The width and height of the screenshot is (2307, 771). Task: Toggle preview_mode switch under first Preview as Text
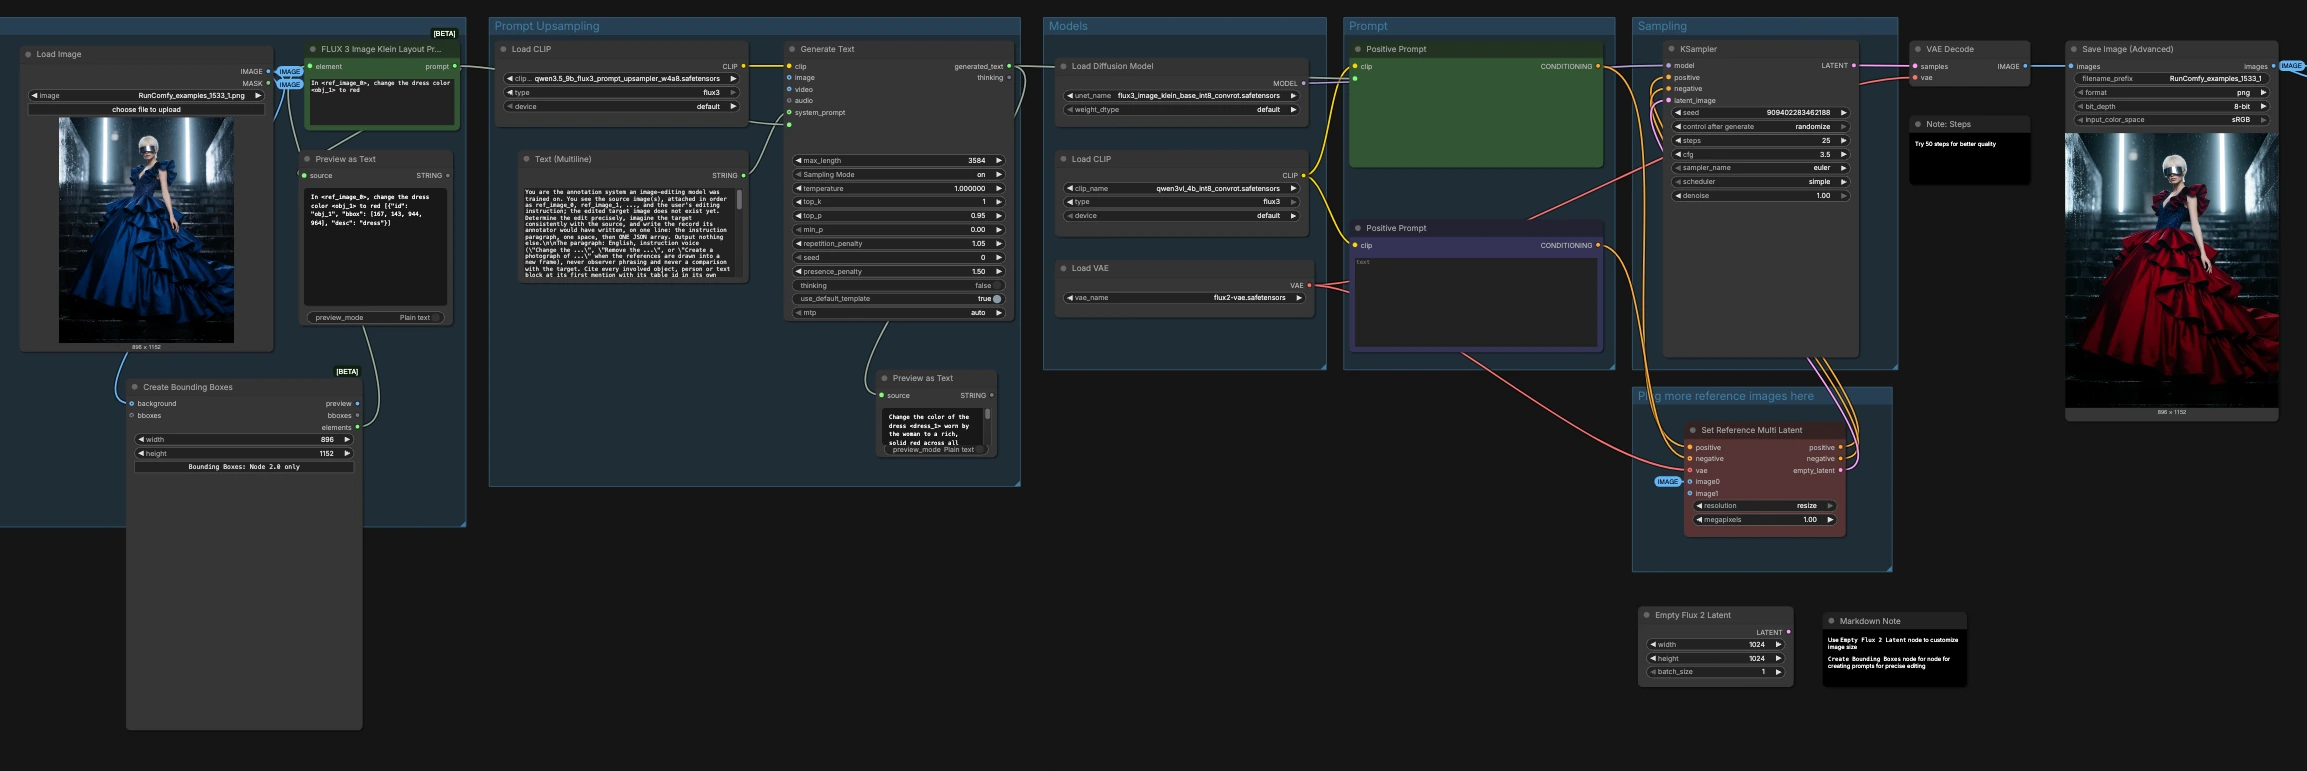[436, 318]
